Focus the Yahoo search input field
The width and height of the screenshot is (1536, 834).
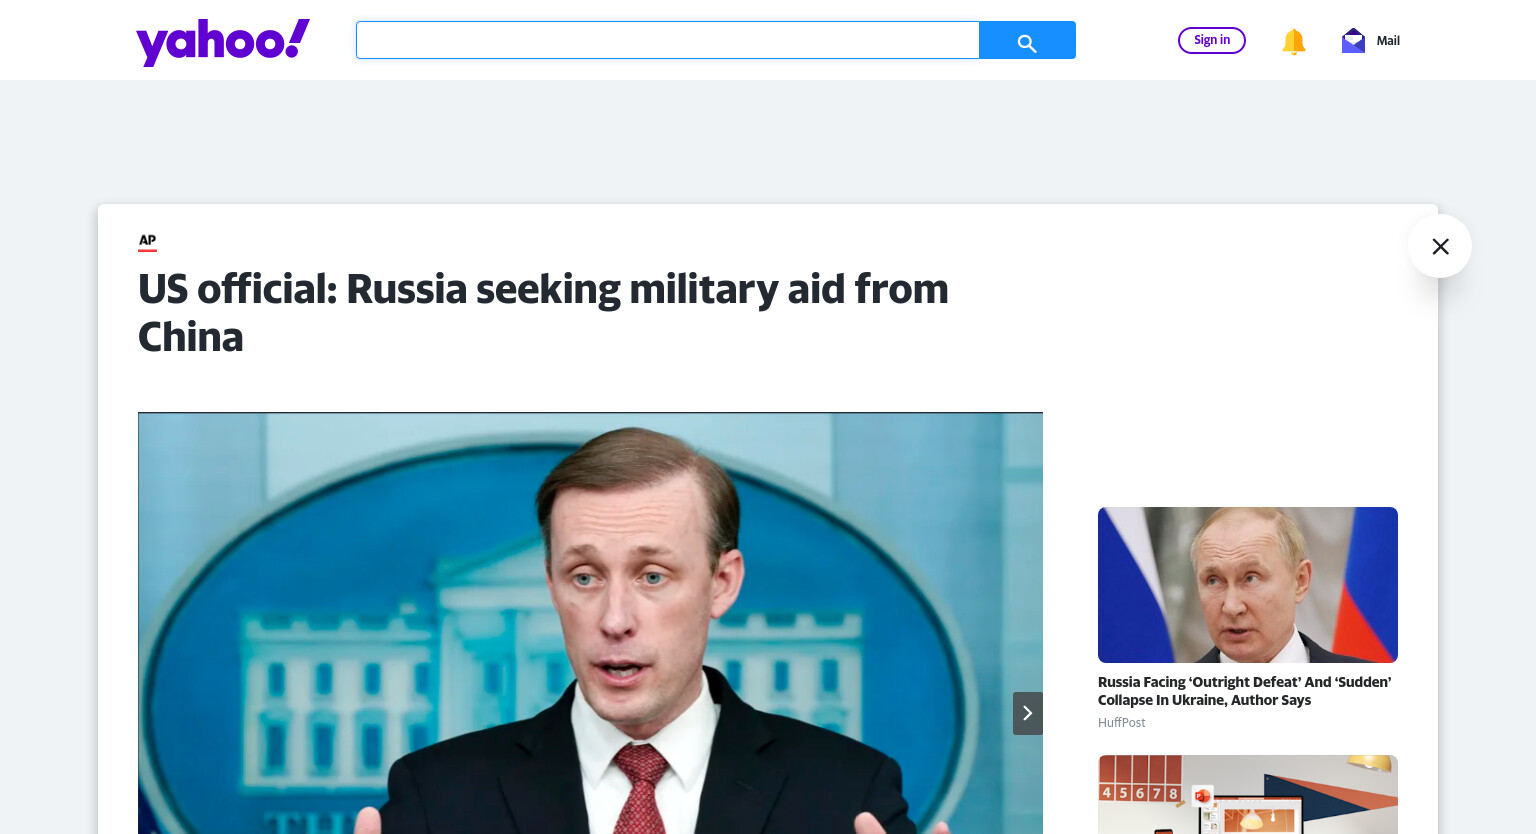pos(667,40)
